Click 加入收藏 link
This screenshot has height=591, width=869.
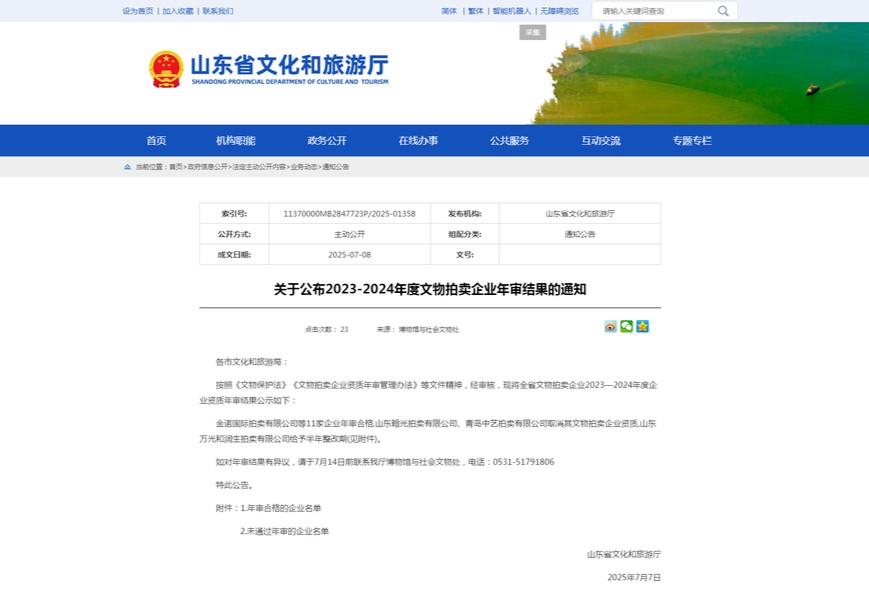[178, 11]
